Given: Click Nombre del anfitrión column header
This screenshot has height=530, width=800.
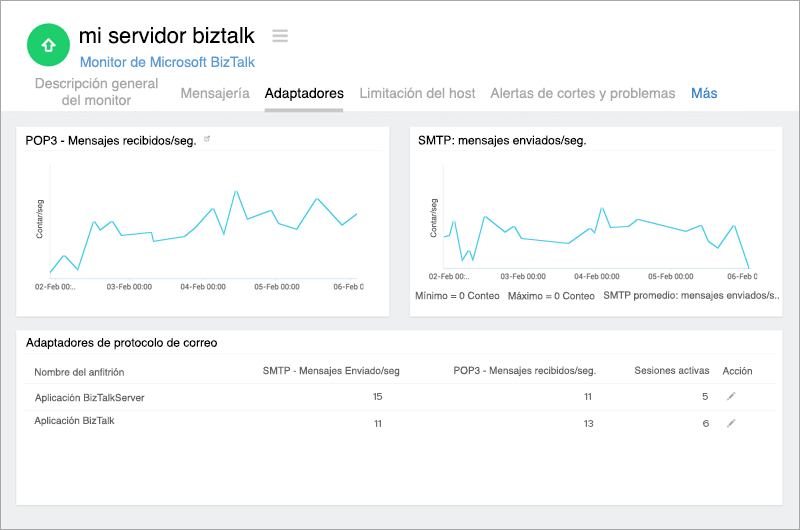Looking at the screenshot, I should click(x=79, y=372).
